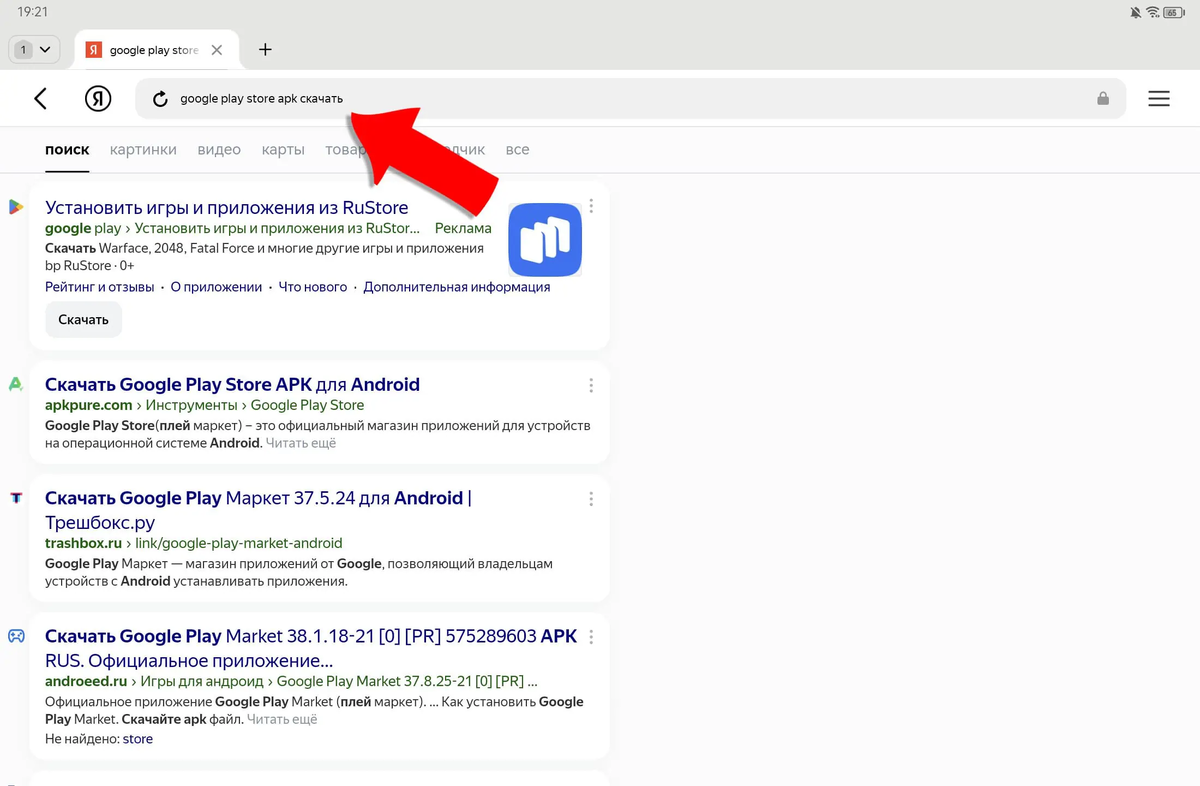Switch to the видео tab

click(219, 150)
